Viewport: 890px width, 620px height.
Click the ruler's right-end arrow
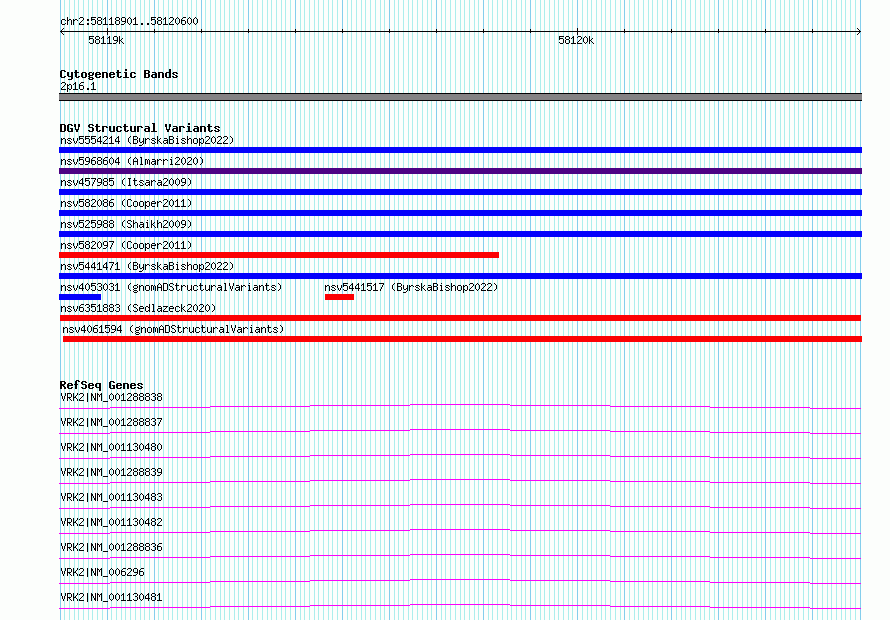click(859, 32)
